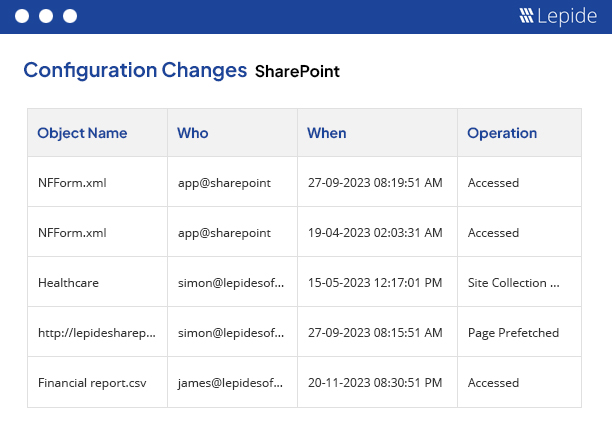Click the Lepide logo in the title bar
Screen dimensions: 612x430
(x=557, y=16)
